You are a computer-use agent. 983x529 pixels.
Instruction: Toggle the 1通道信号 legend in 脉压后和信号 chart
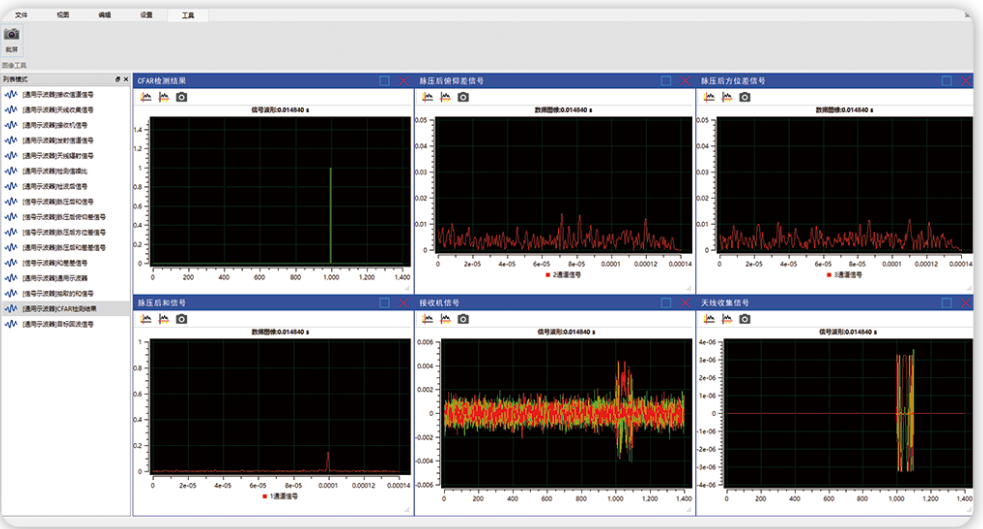[280, 496]
